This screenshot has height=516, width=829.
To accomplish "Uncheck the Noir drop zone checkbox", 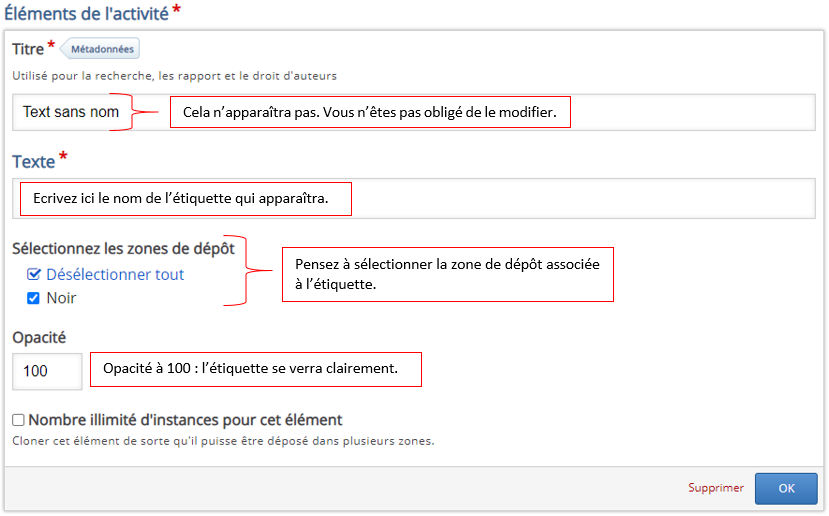I will coord(33,298).
